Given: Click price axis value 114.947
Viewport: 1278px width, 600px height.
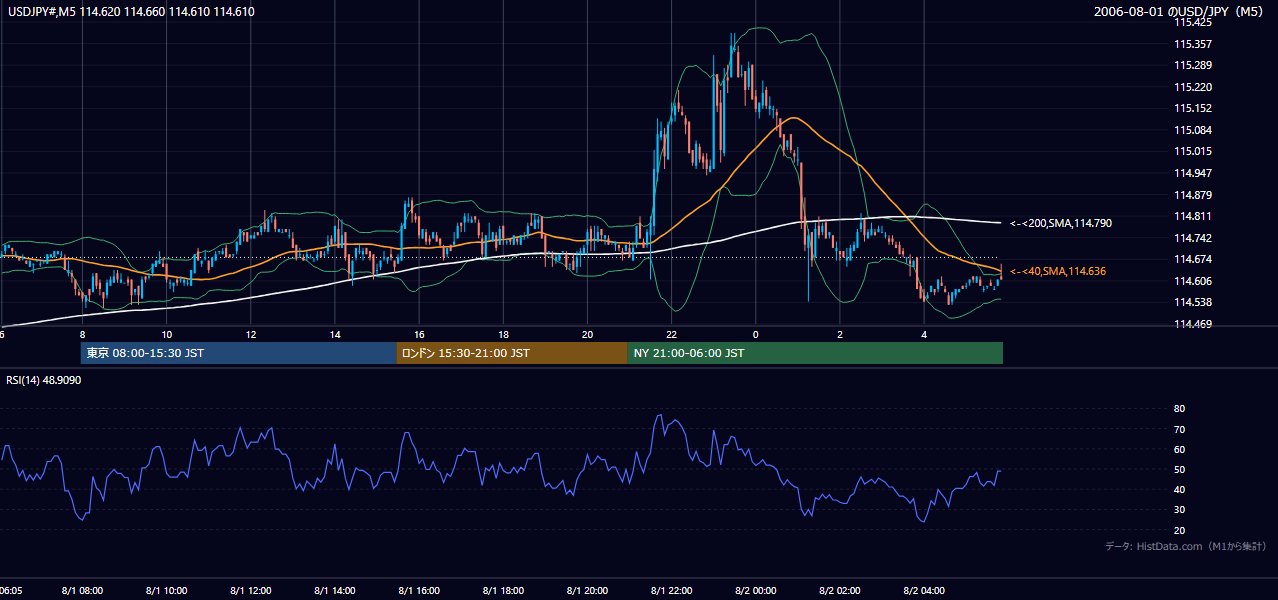Looking at the screenshot, I should tap(1195, 173).
